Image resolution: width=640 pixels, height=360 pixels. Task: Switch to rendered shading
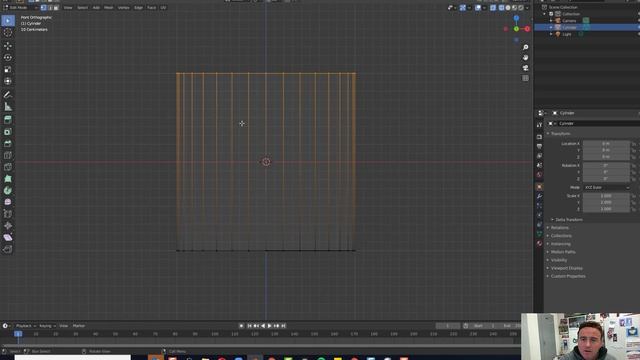520,7
